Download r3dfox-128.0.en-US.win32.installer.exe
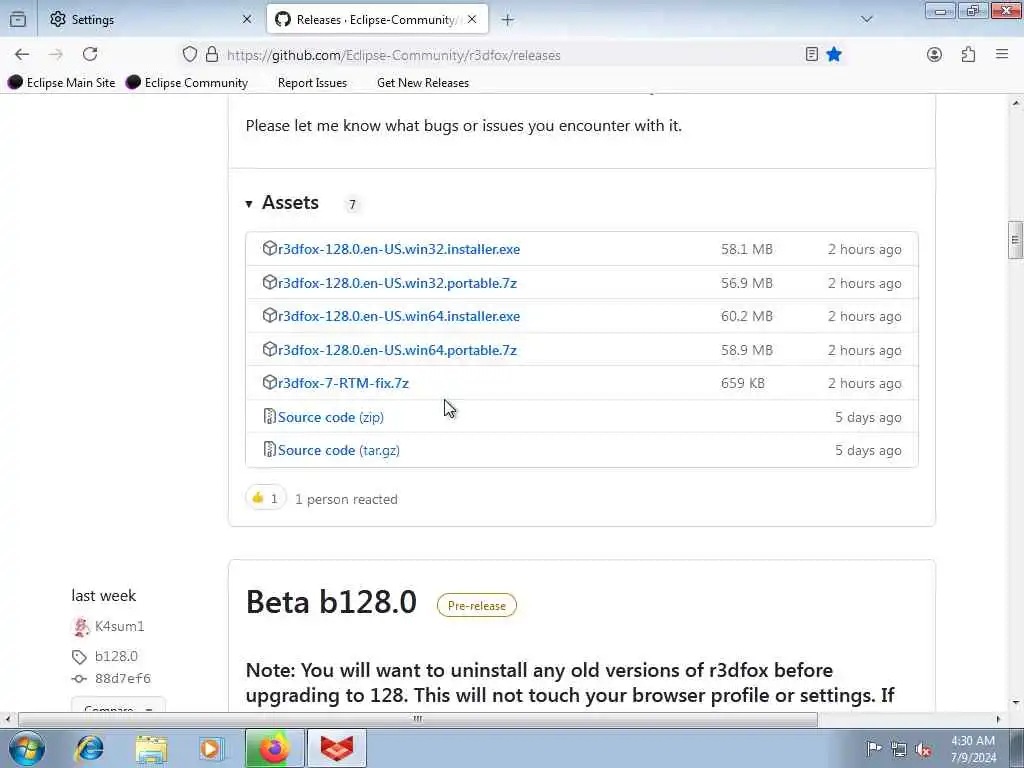1024x768 pixels. [x=399, y=249]
